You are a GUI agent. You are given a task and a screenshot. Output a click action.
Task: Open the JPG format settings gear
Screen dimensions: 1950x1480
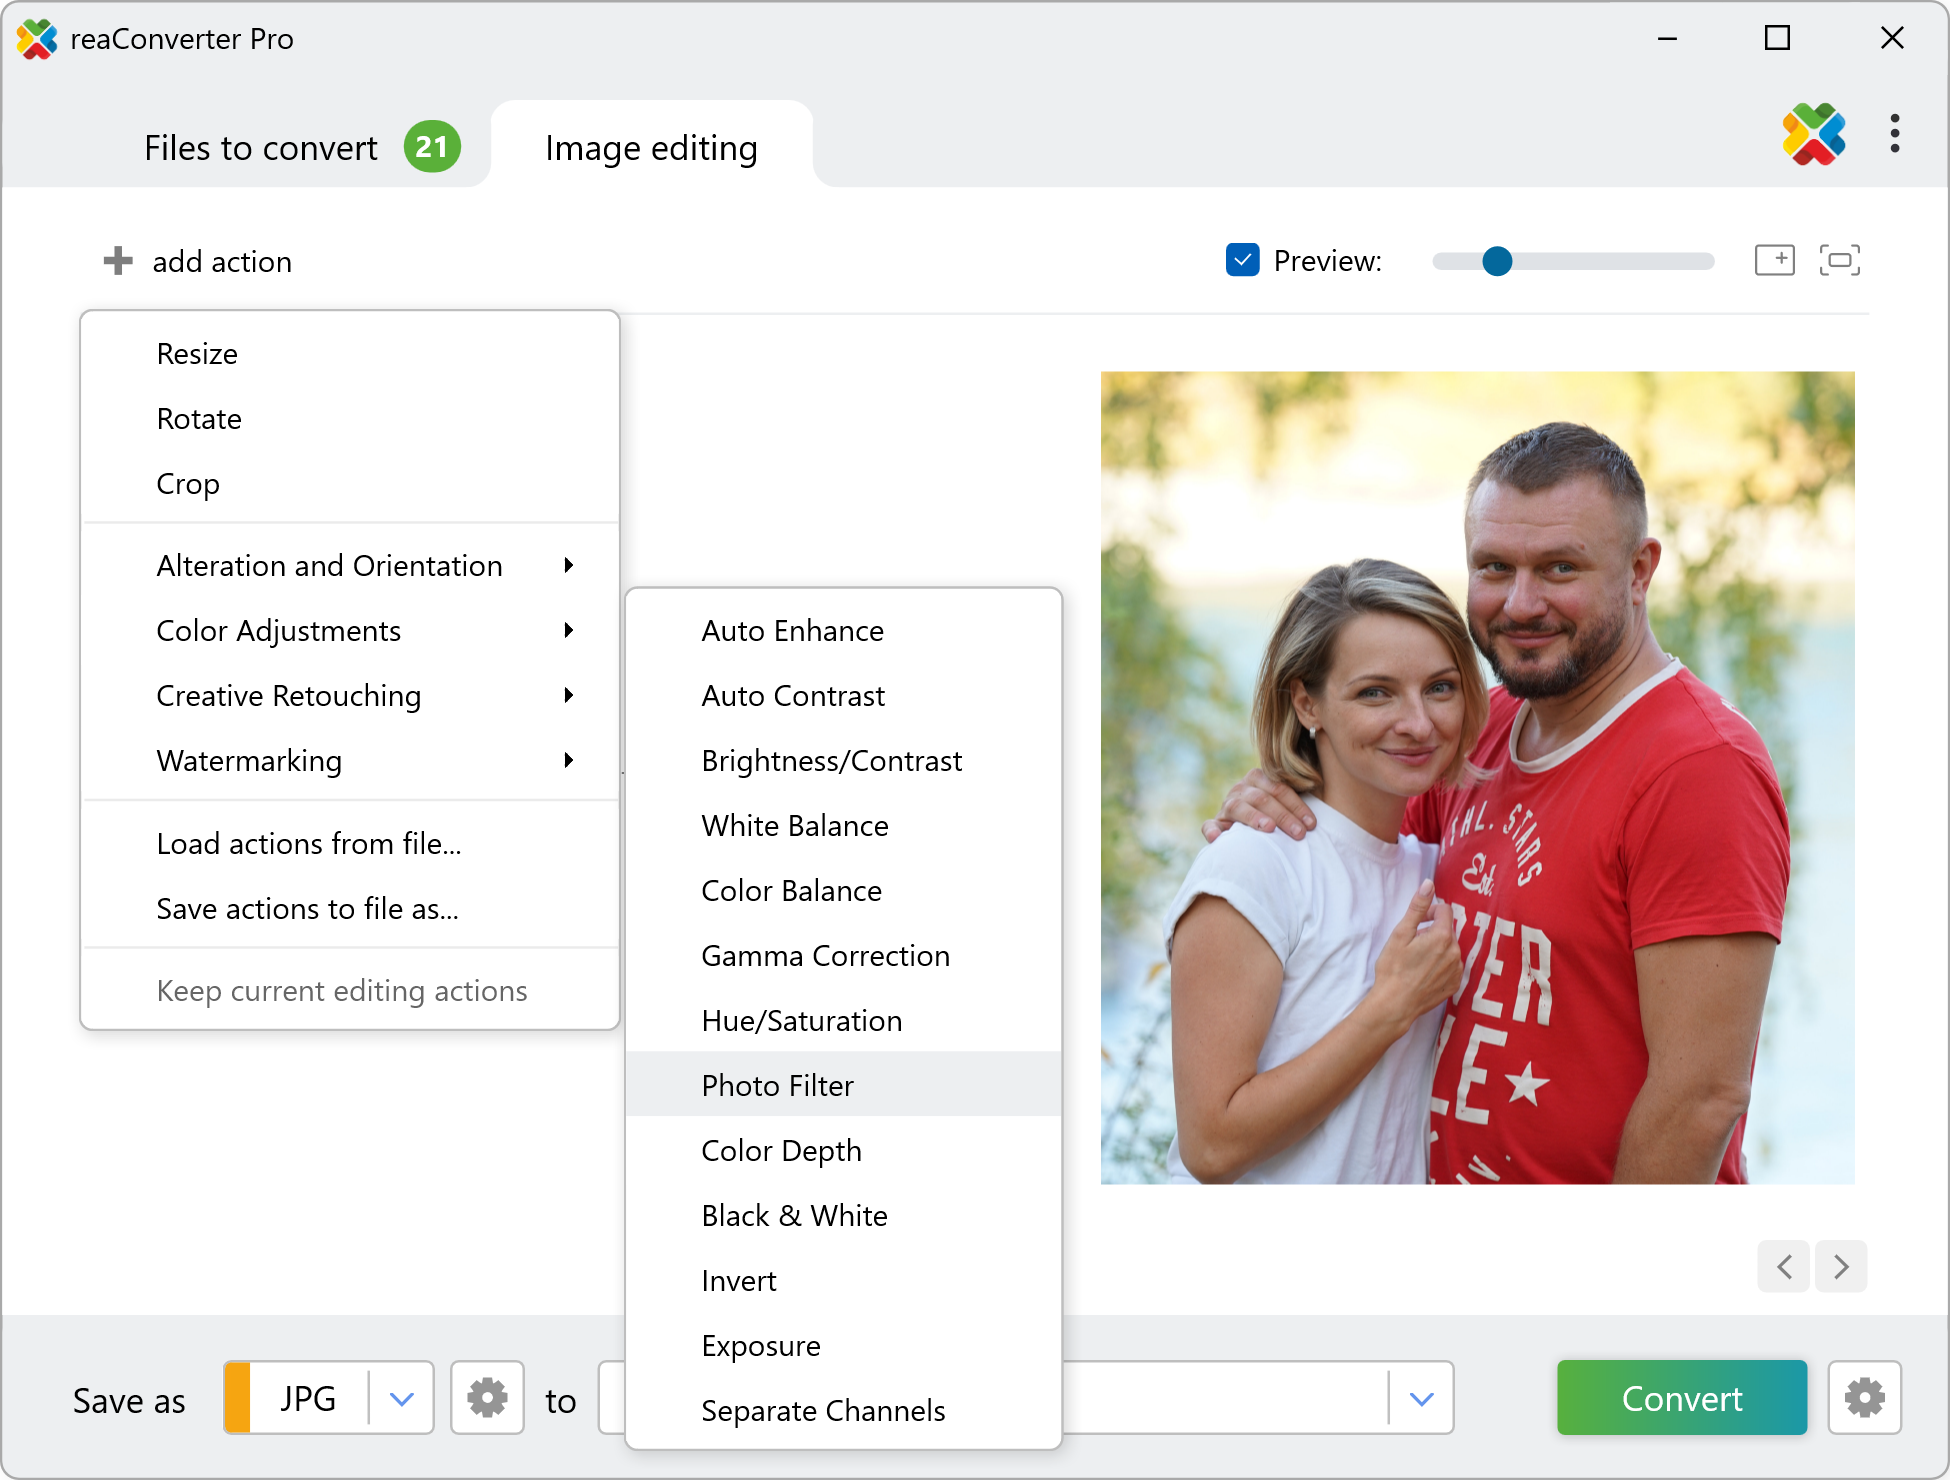coord(487,1397)
